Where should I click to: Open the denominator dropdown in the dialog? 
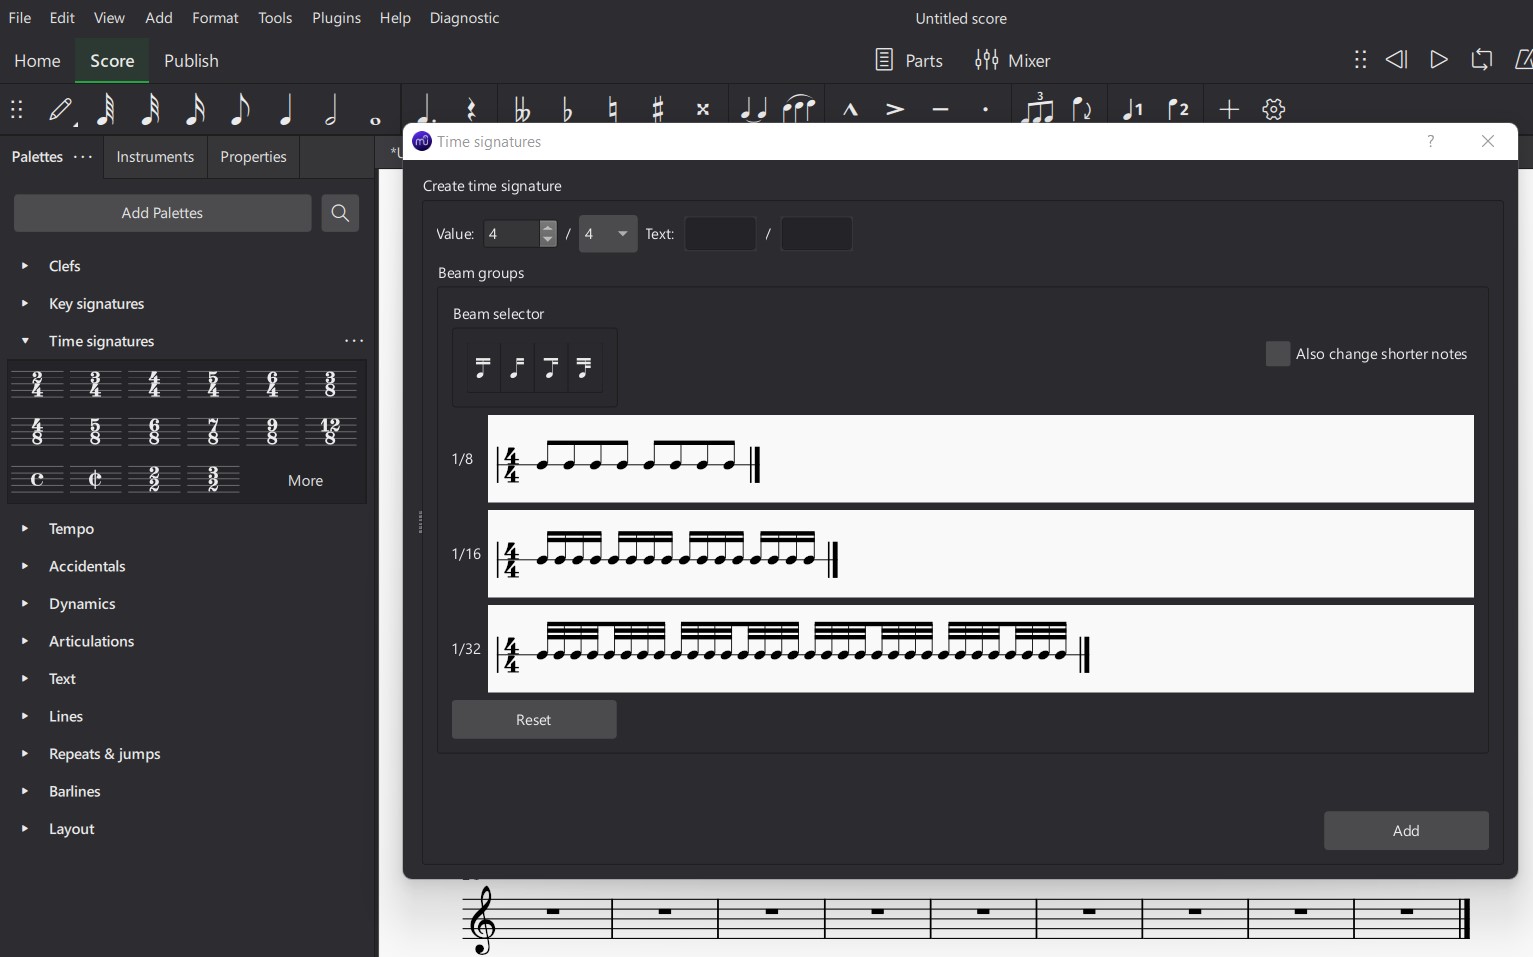click(622, 233)
